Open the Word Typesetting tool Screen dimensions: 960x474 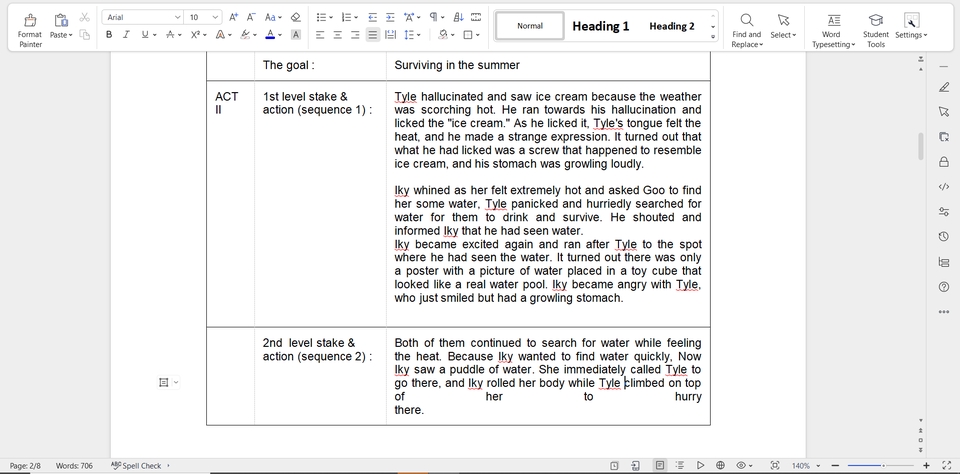tap(831, 31)
